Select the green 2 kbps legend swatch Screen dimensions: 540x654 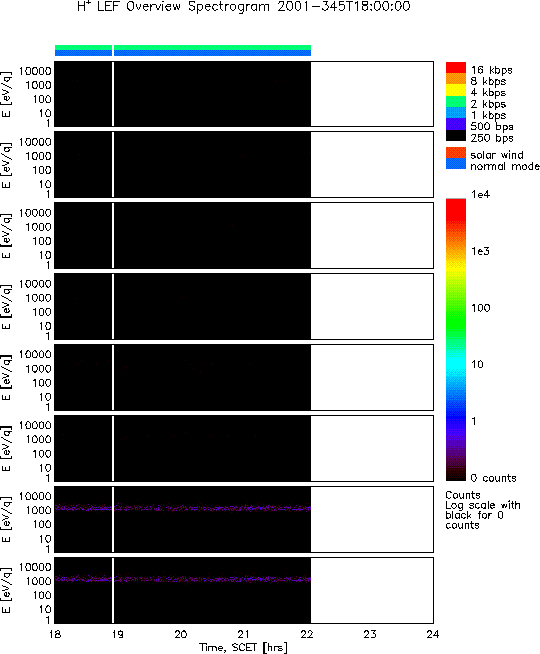pyautogui.click(x=456, y=102)
